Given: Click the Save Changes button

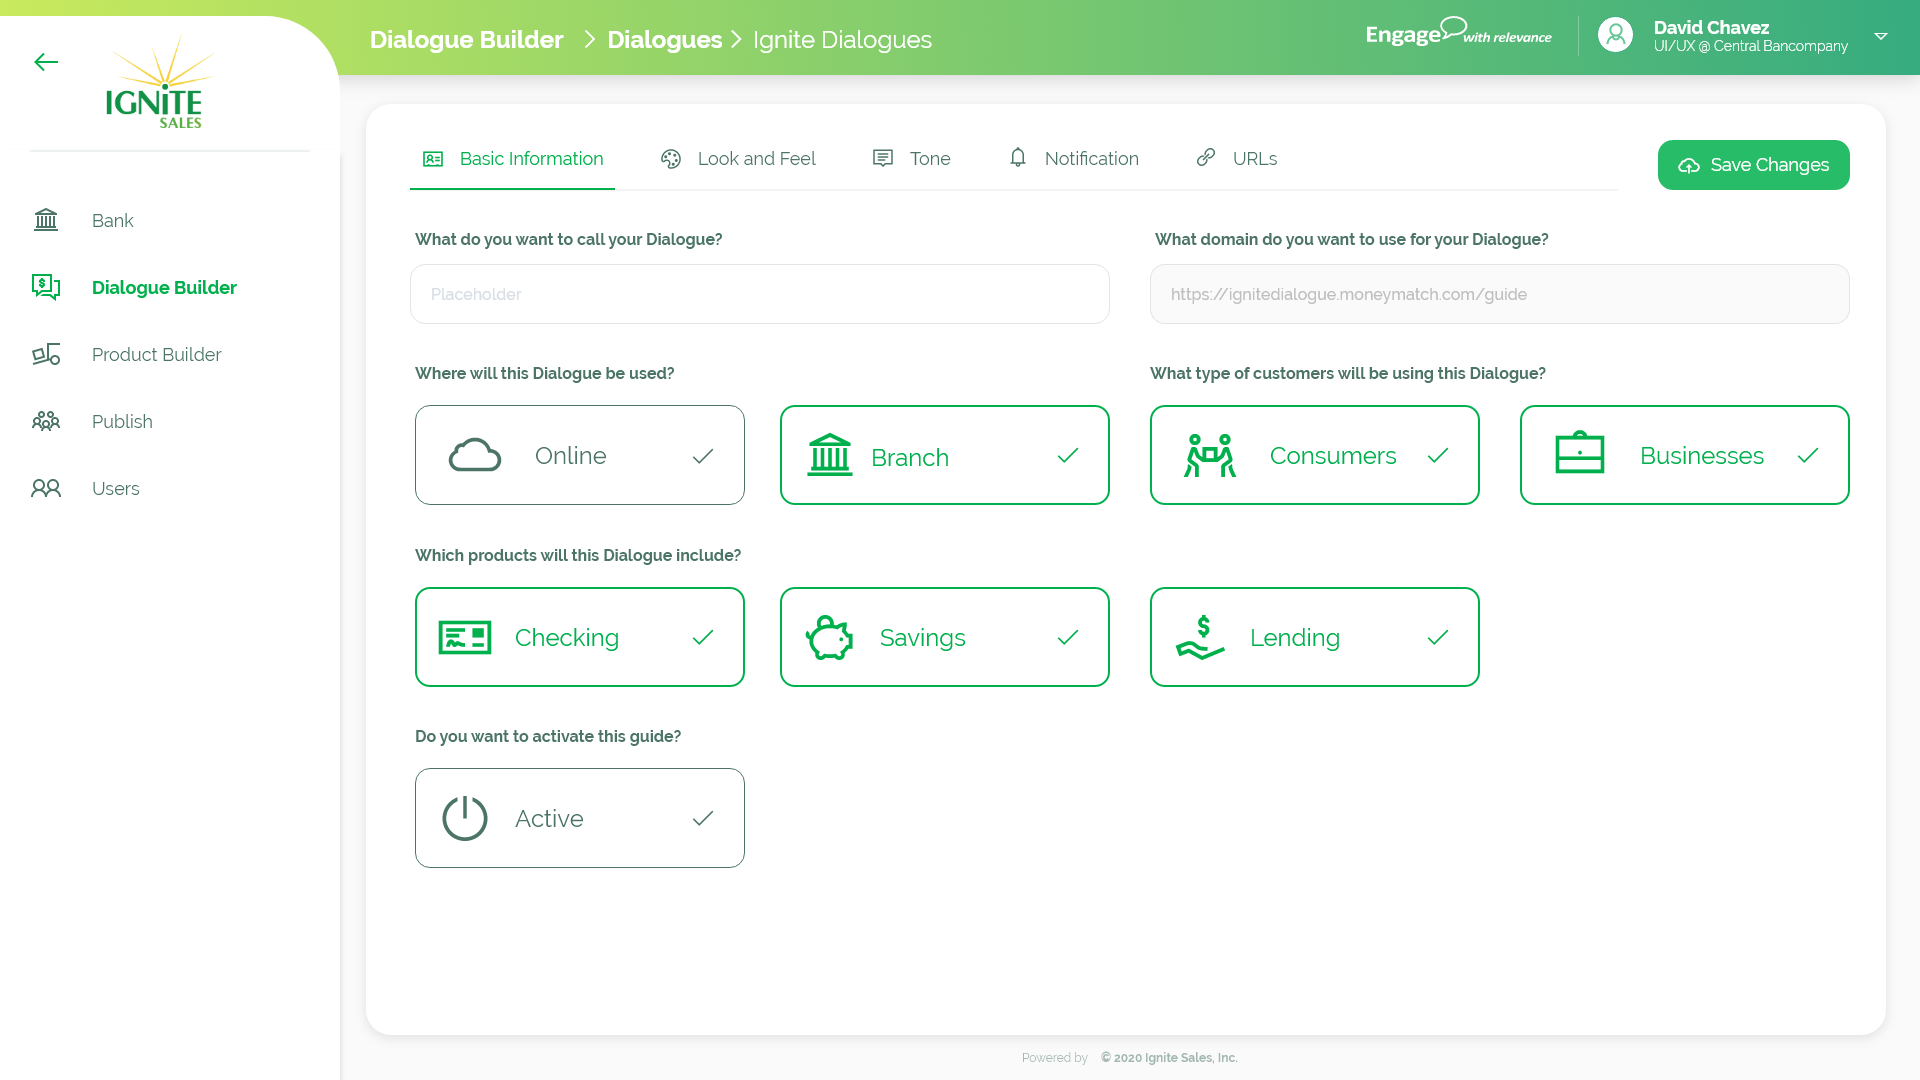Looking at the screenshot, I should [1753, 165].
